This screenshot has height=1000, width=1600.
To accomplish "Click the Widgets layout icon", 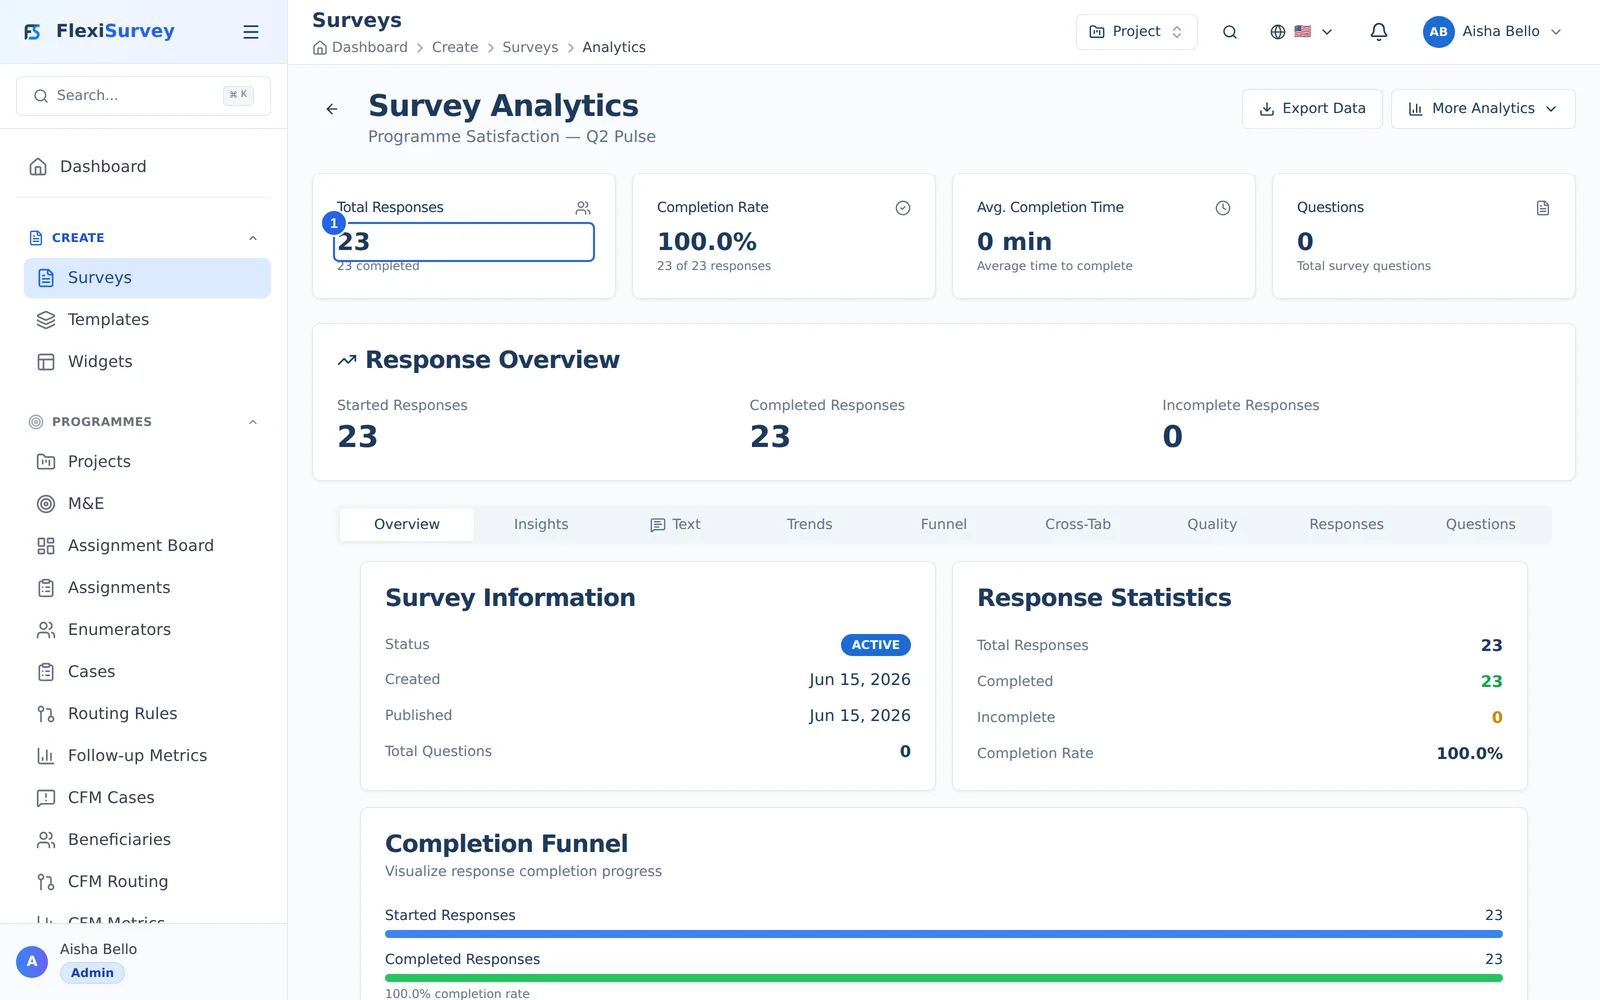I will click(x=46, y=362).
